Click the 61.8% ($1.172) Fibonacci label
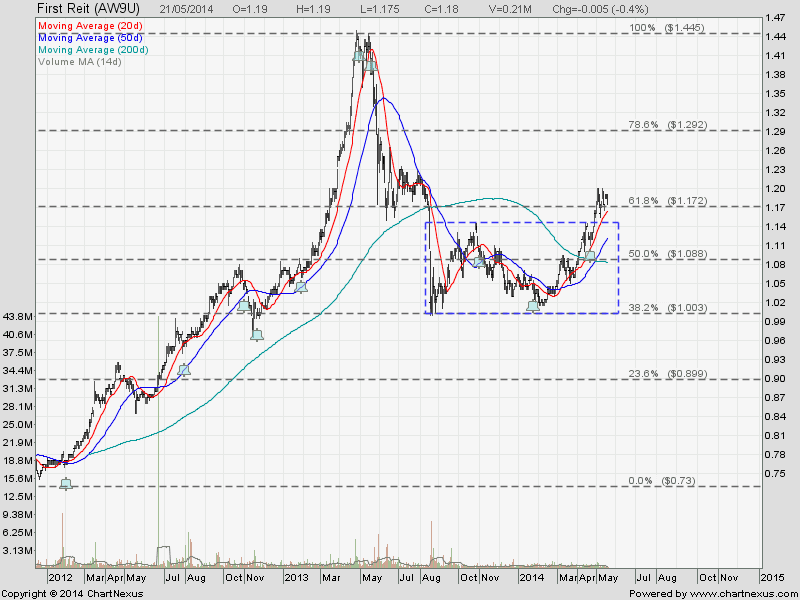Screen dimensions: 800x600 [x=667, y=201]
